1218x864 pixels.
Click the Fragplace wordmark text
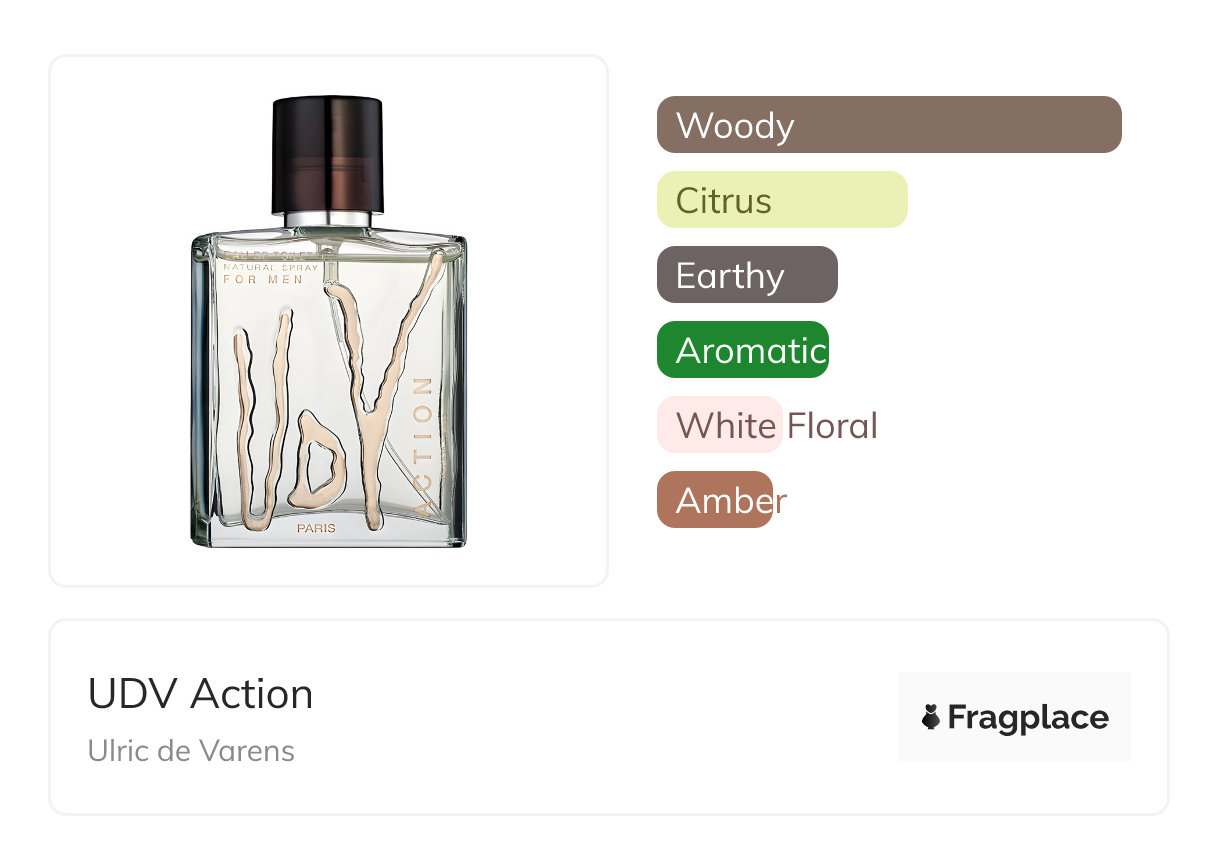(x=1028, y=717)
